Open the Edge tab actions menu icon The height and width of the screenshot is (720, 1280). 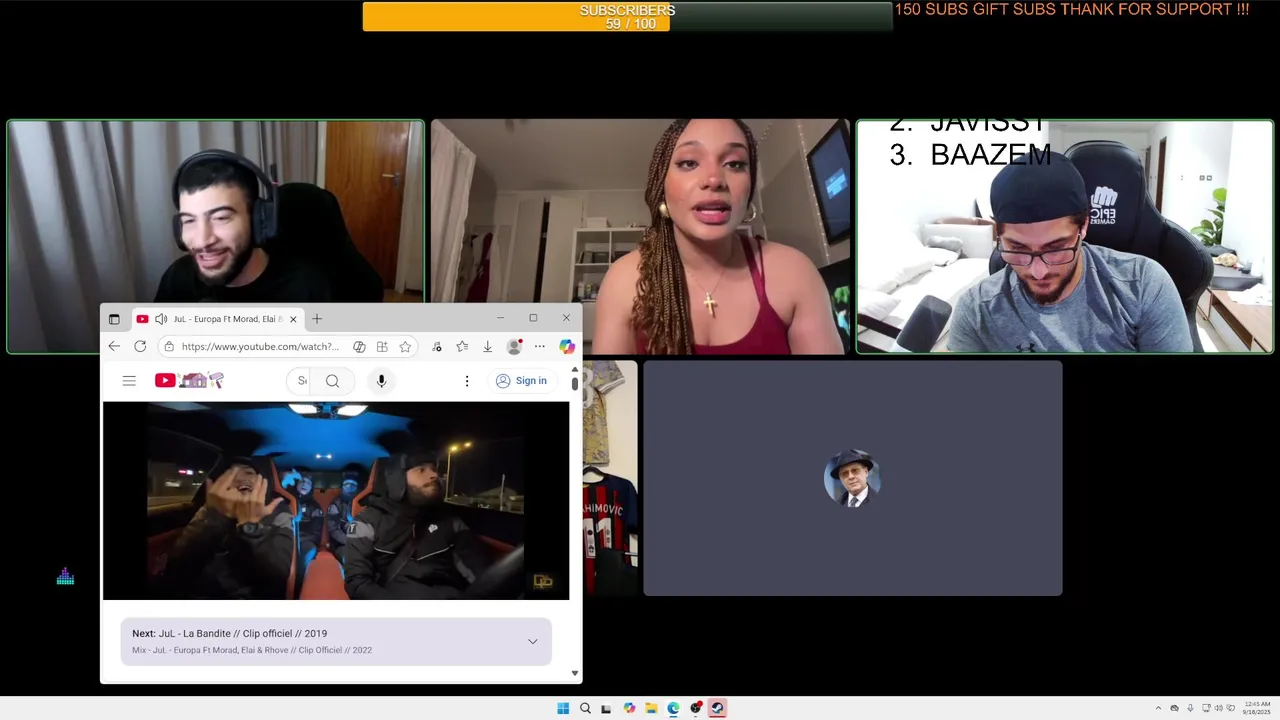114,319
